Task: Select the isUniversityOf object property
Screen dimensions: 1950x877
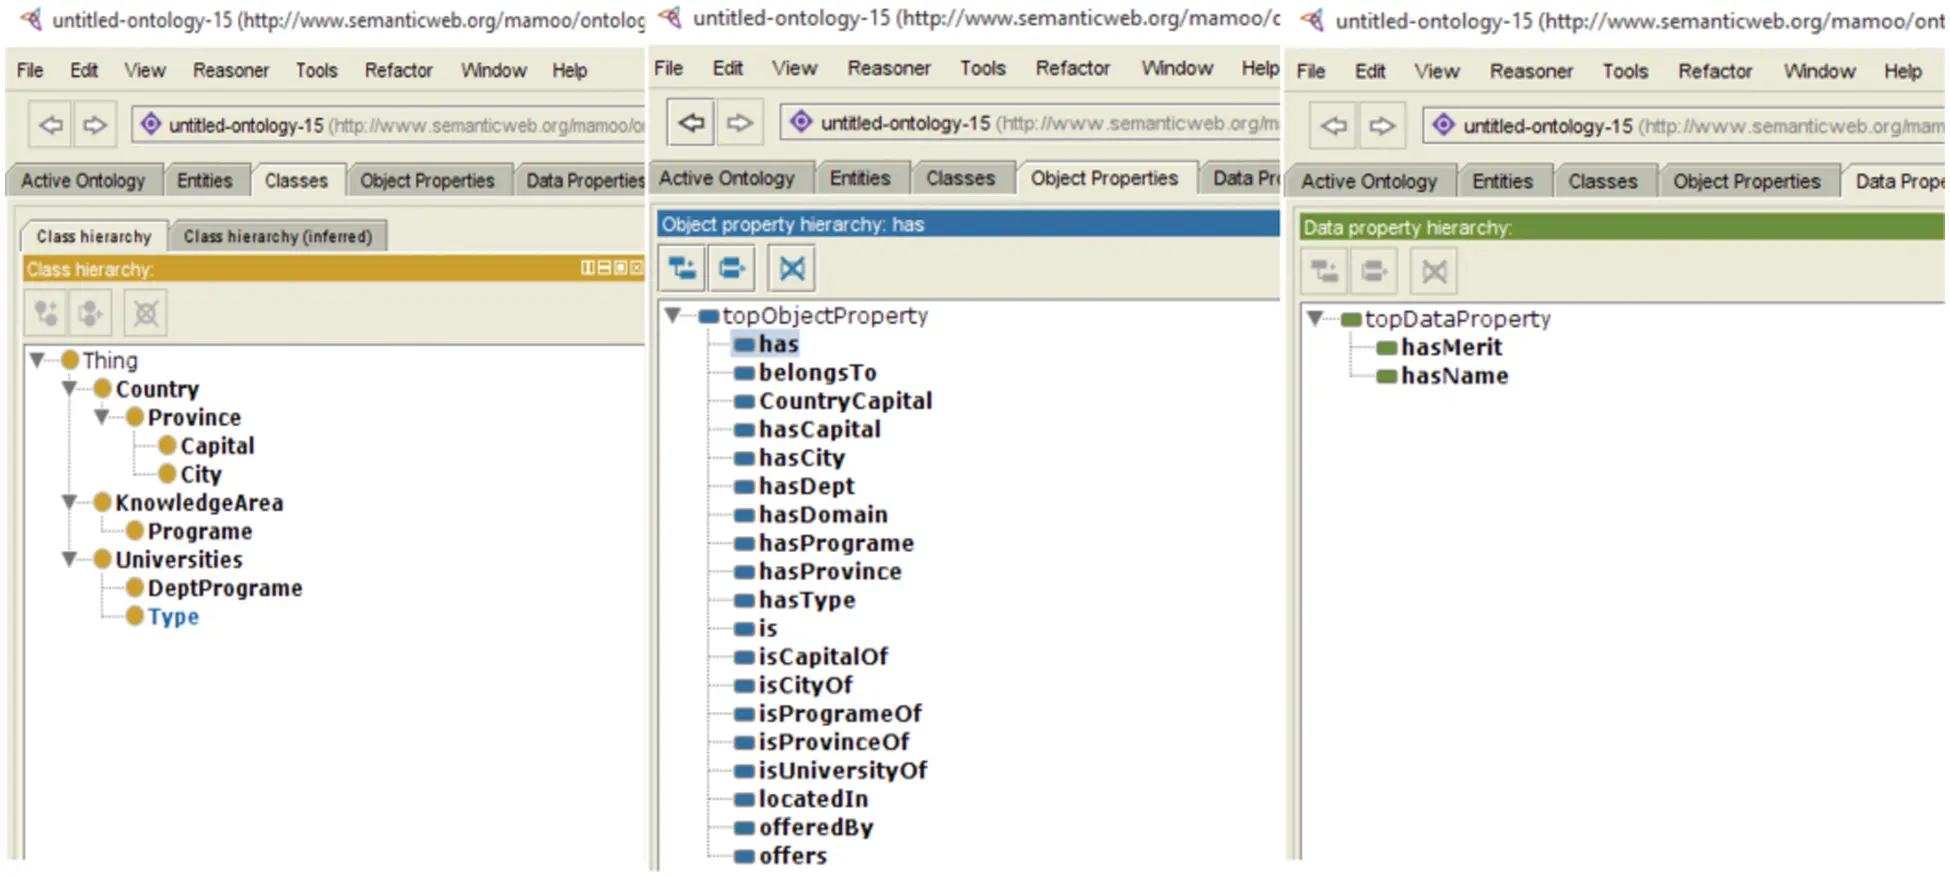Action: pyautogui.click(x=843, y=770)
